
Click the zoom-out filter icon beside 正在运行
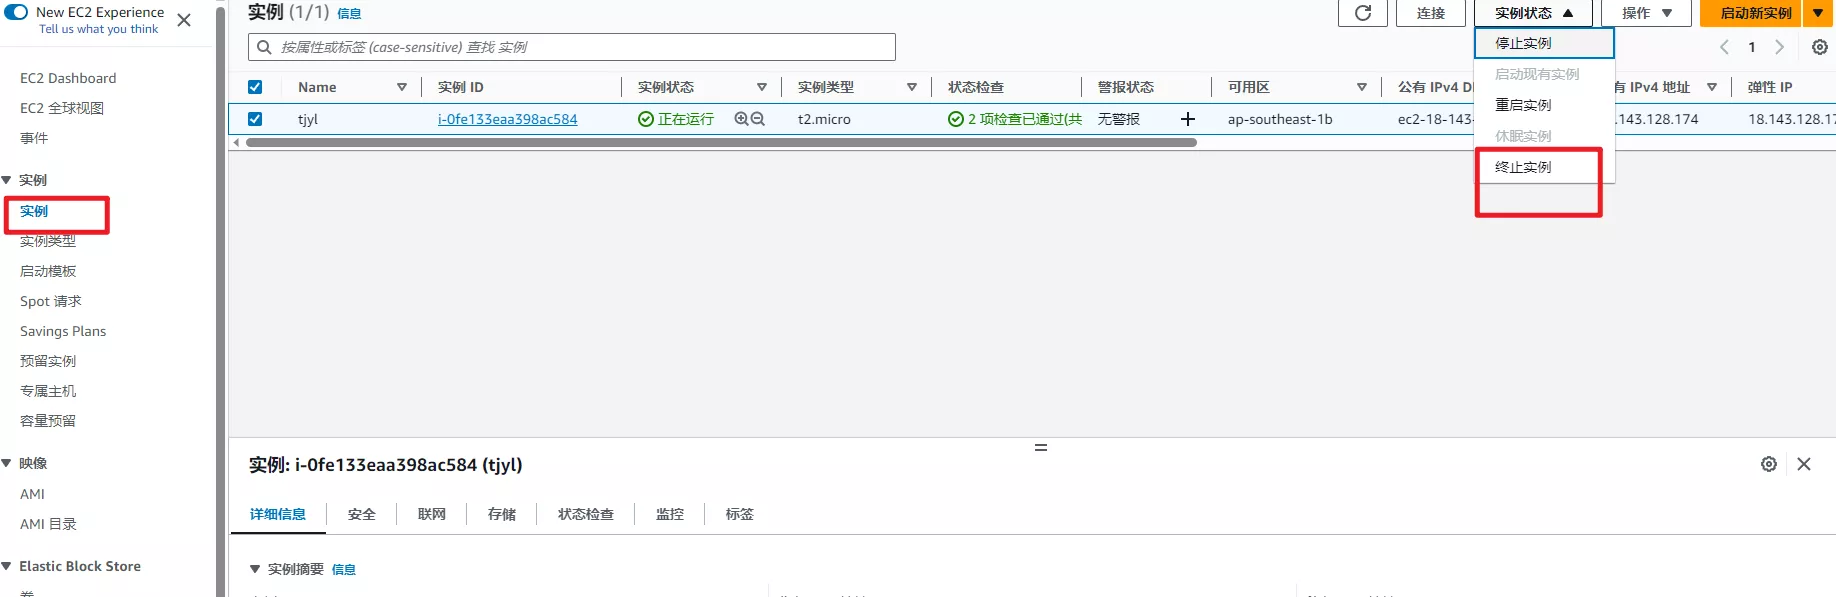pos(758,118)
